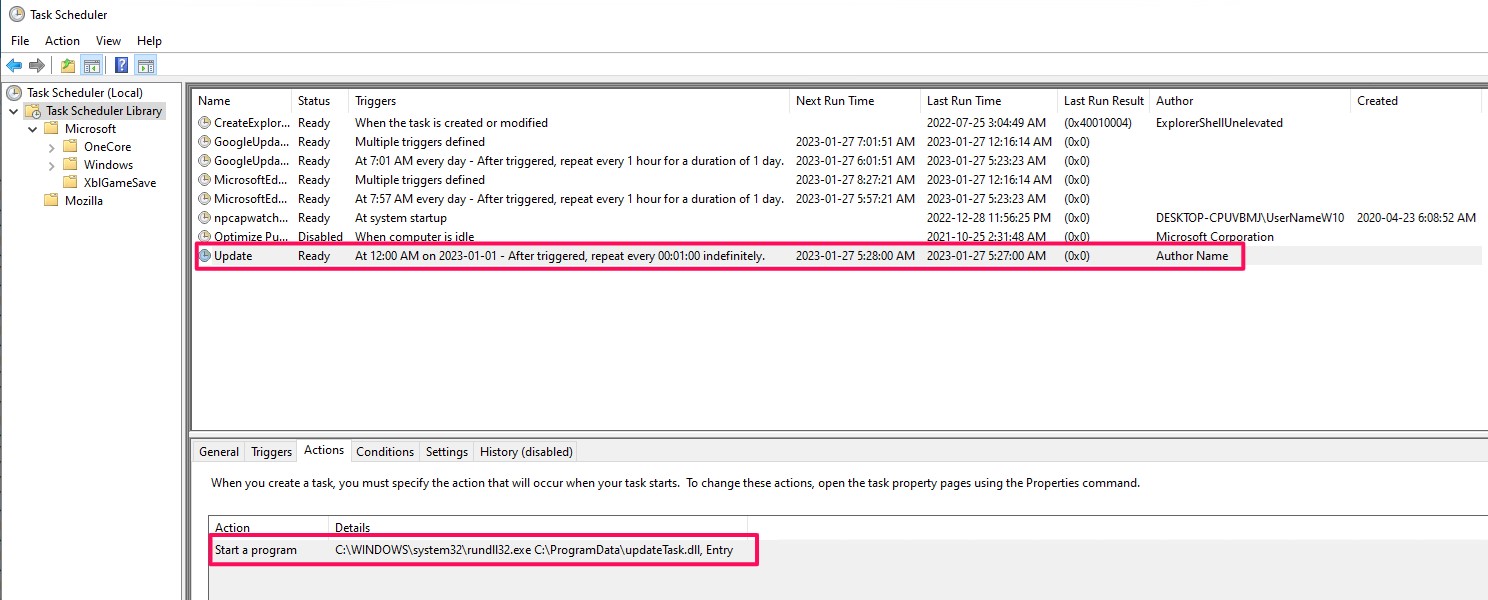This screenshot has width=1488, height=600.
Task: Collapse the Microsoft folder node
Action: pos(32,129)
